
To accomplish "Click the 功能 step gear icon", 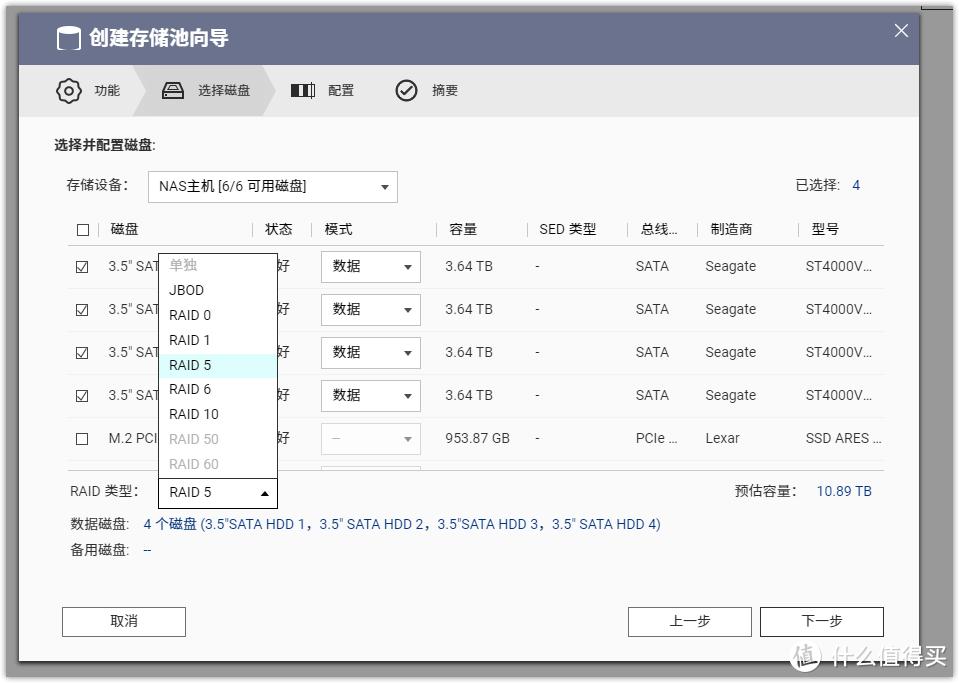I will tap(68, 90).
